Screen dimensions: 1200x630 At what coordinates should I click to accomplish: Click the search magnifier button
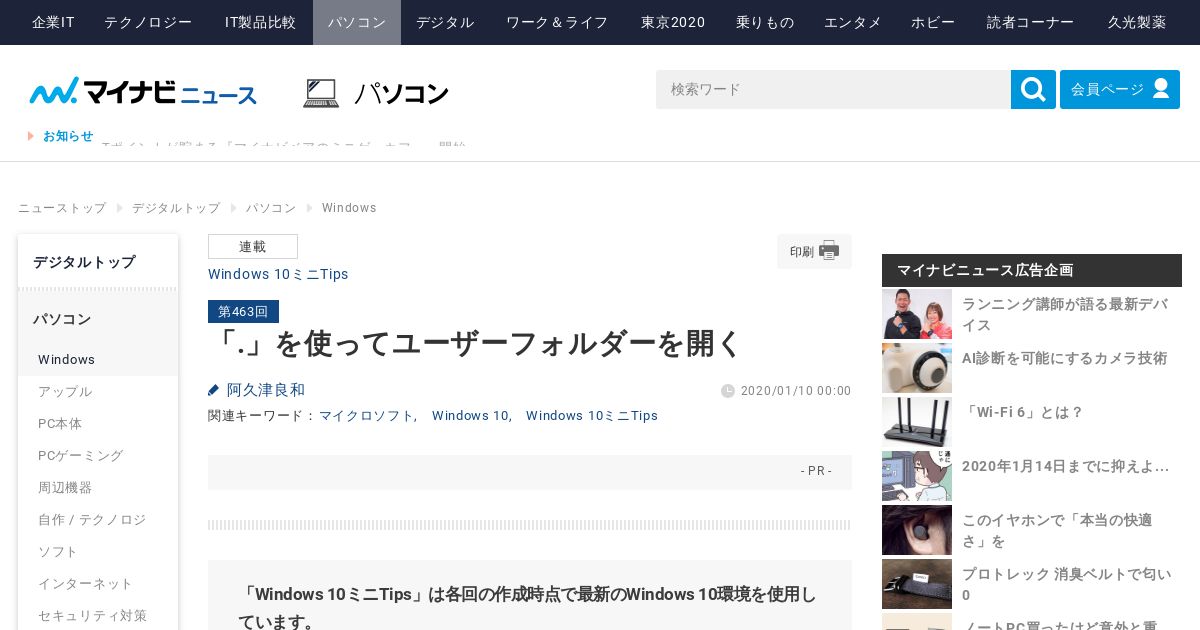coord(1033,89)
